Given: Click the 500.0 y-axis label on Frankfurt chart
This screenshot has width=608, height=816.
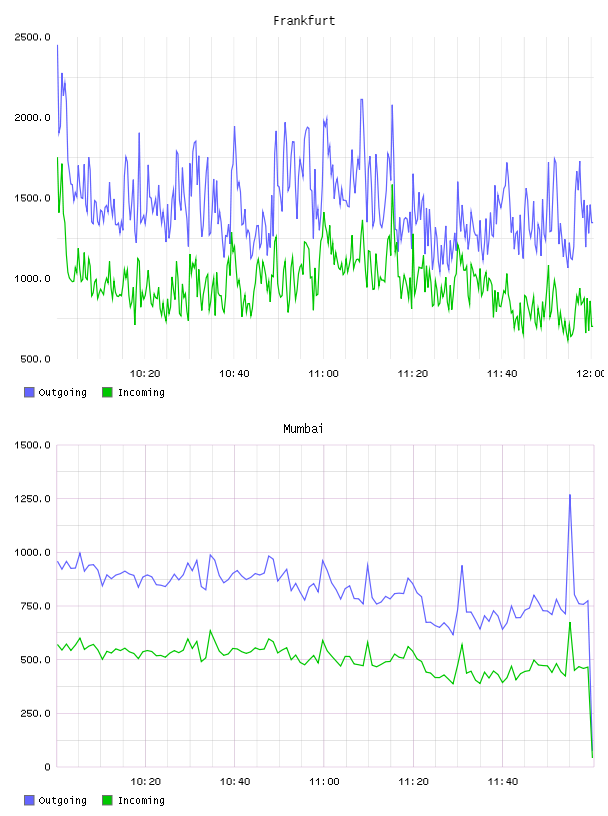Looking at the screenshot, I should coord(35,359).
